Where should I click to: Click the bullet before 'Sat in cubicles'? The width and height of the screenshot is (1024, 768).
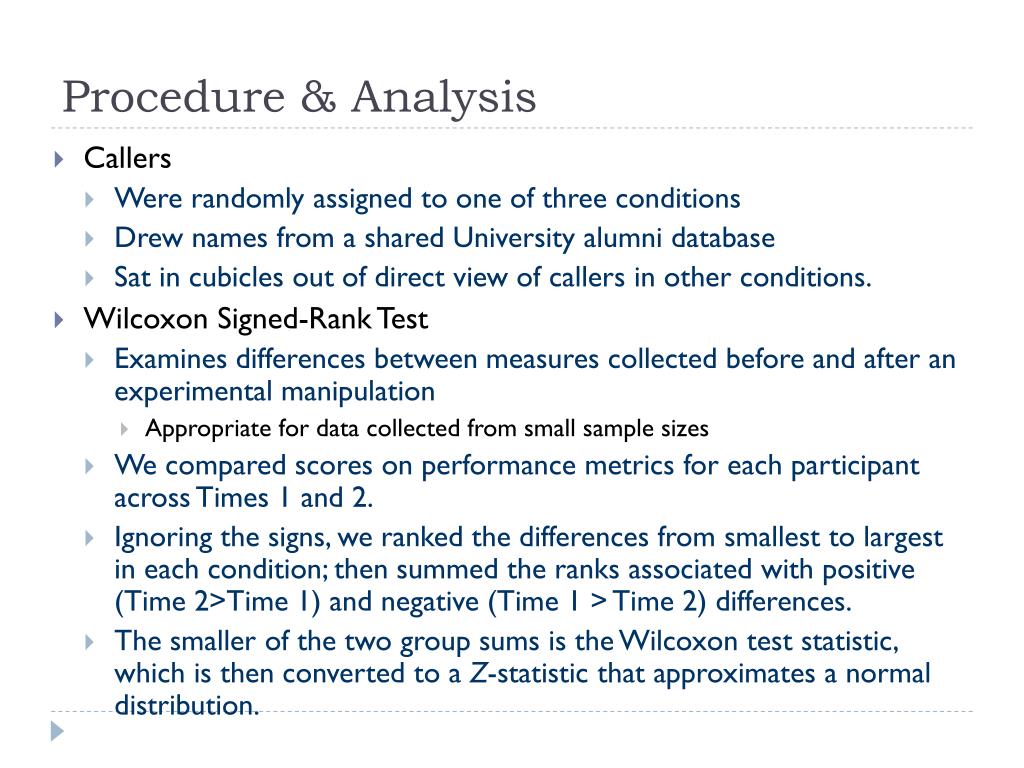tap(89, 278)
